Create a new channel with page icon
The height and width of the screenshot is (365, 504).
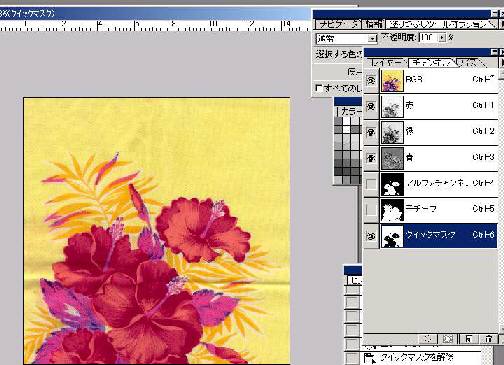coord(468,339)
